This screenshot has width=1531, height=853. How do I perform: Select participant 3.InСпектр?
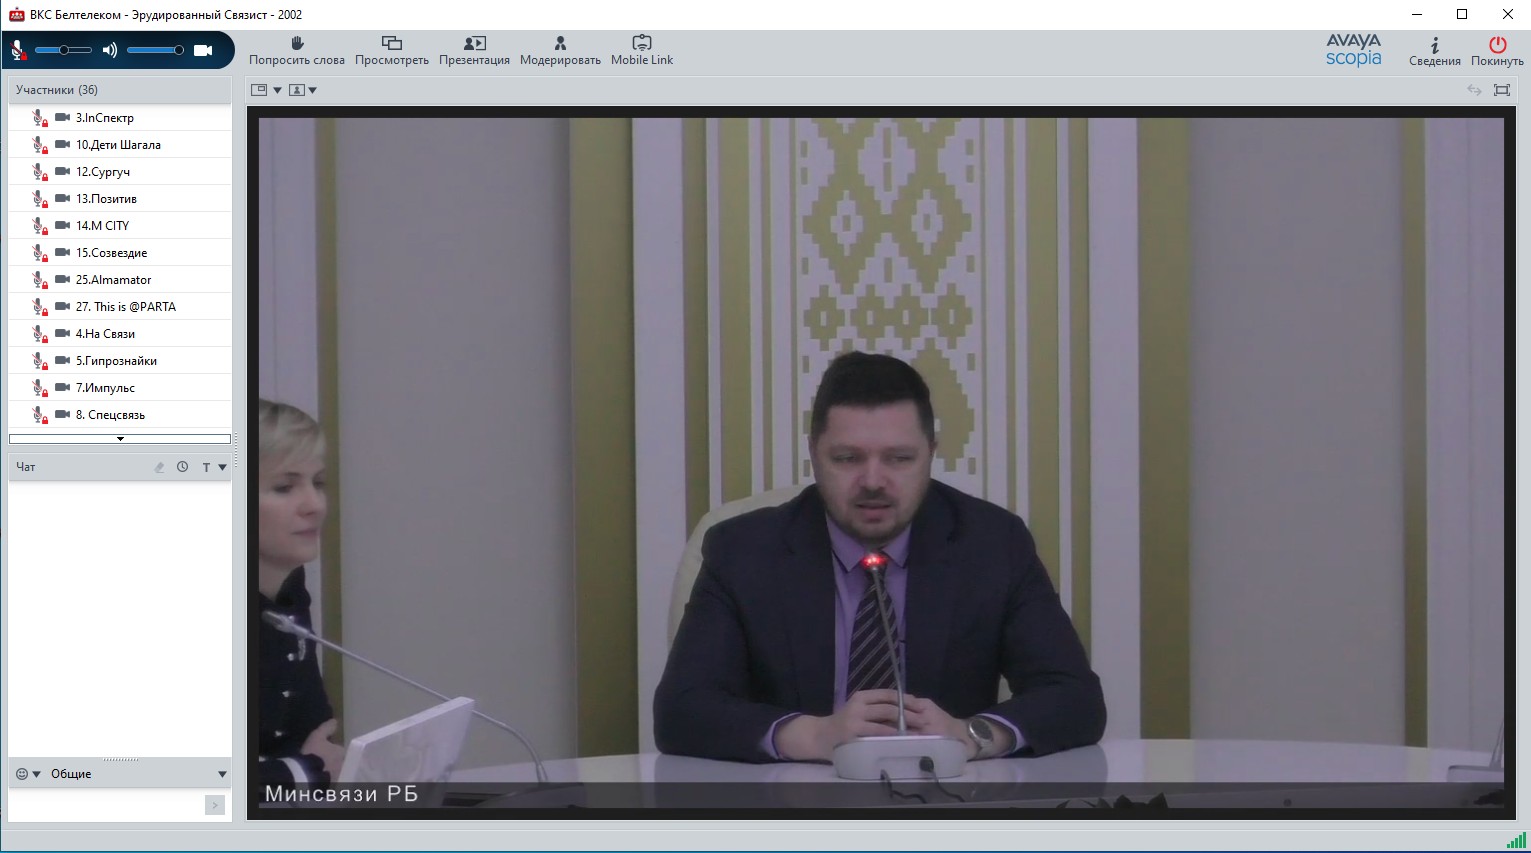120,118
